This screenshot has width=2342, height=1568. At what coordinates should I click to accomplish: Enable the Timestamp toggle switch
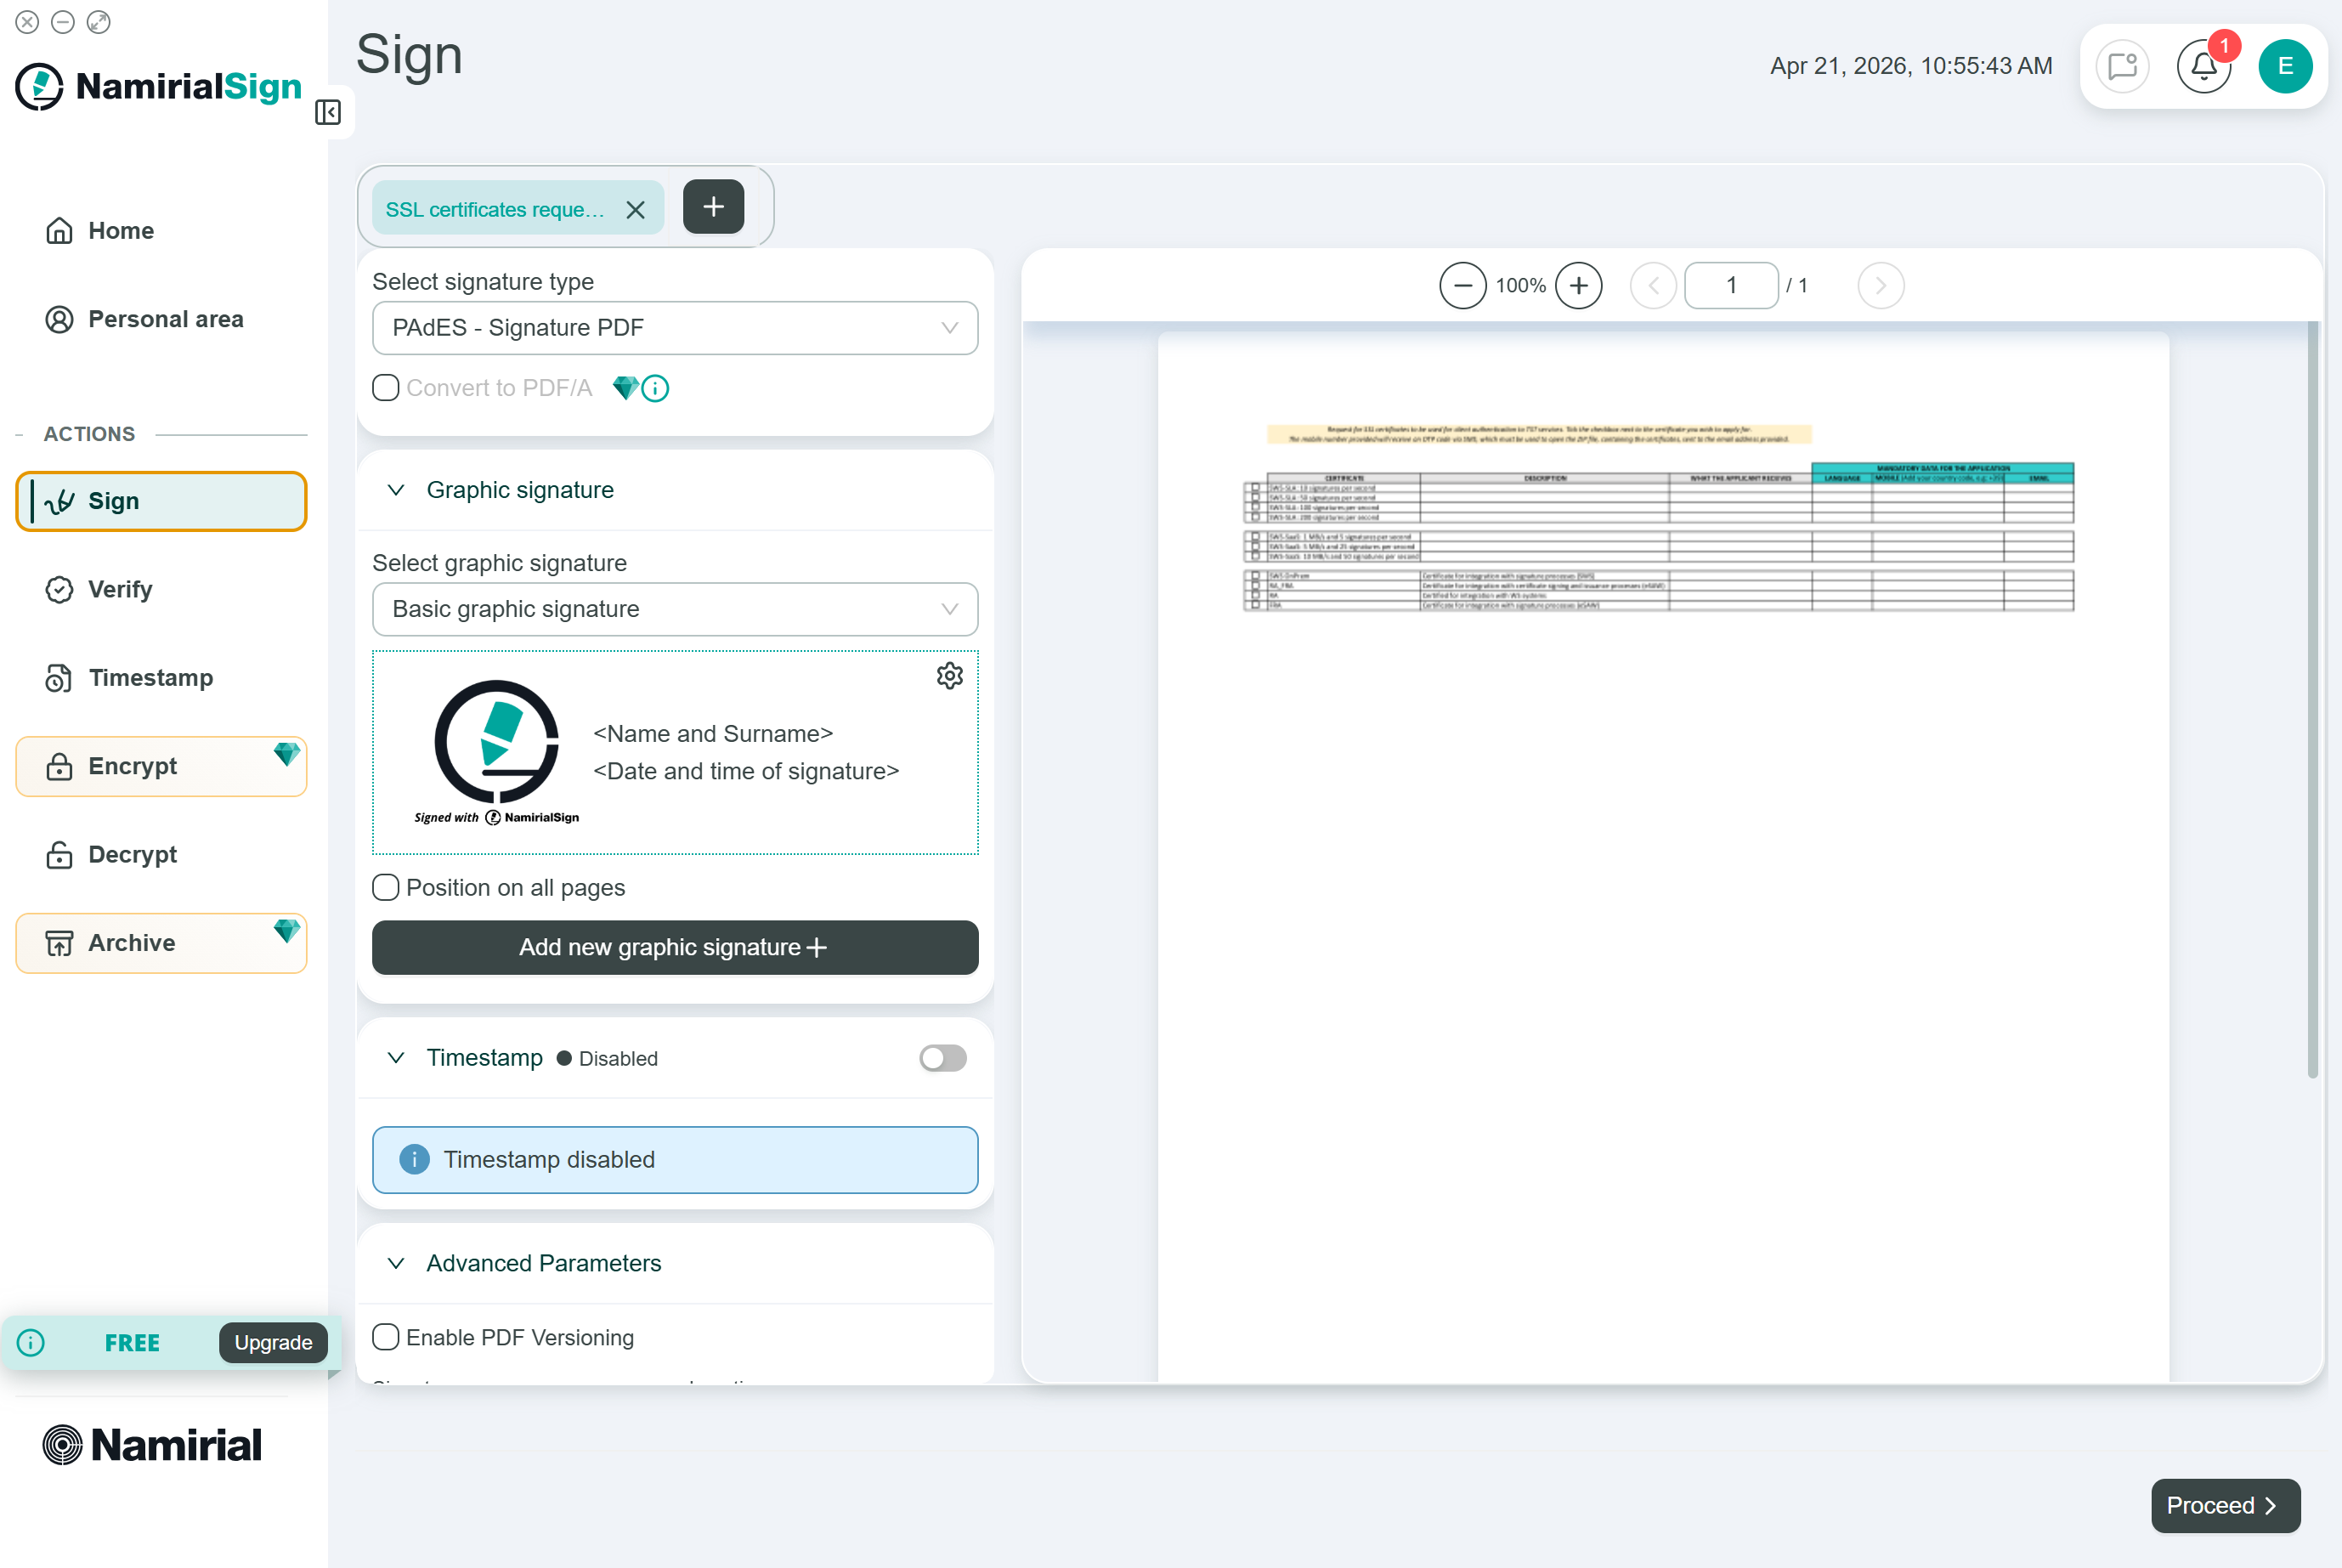click(942, 1058)
